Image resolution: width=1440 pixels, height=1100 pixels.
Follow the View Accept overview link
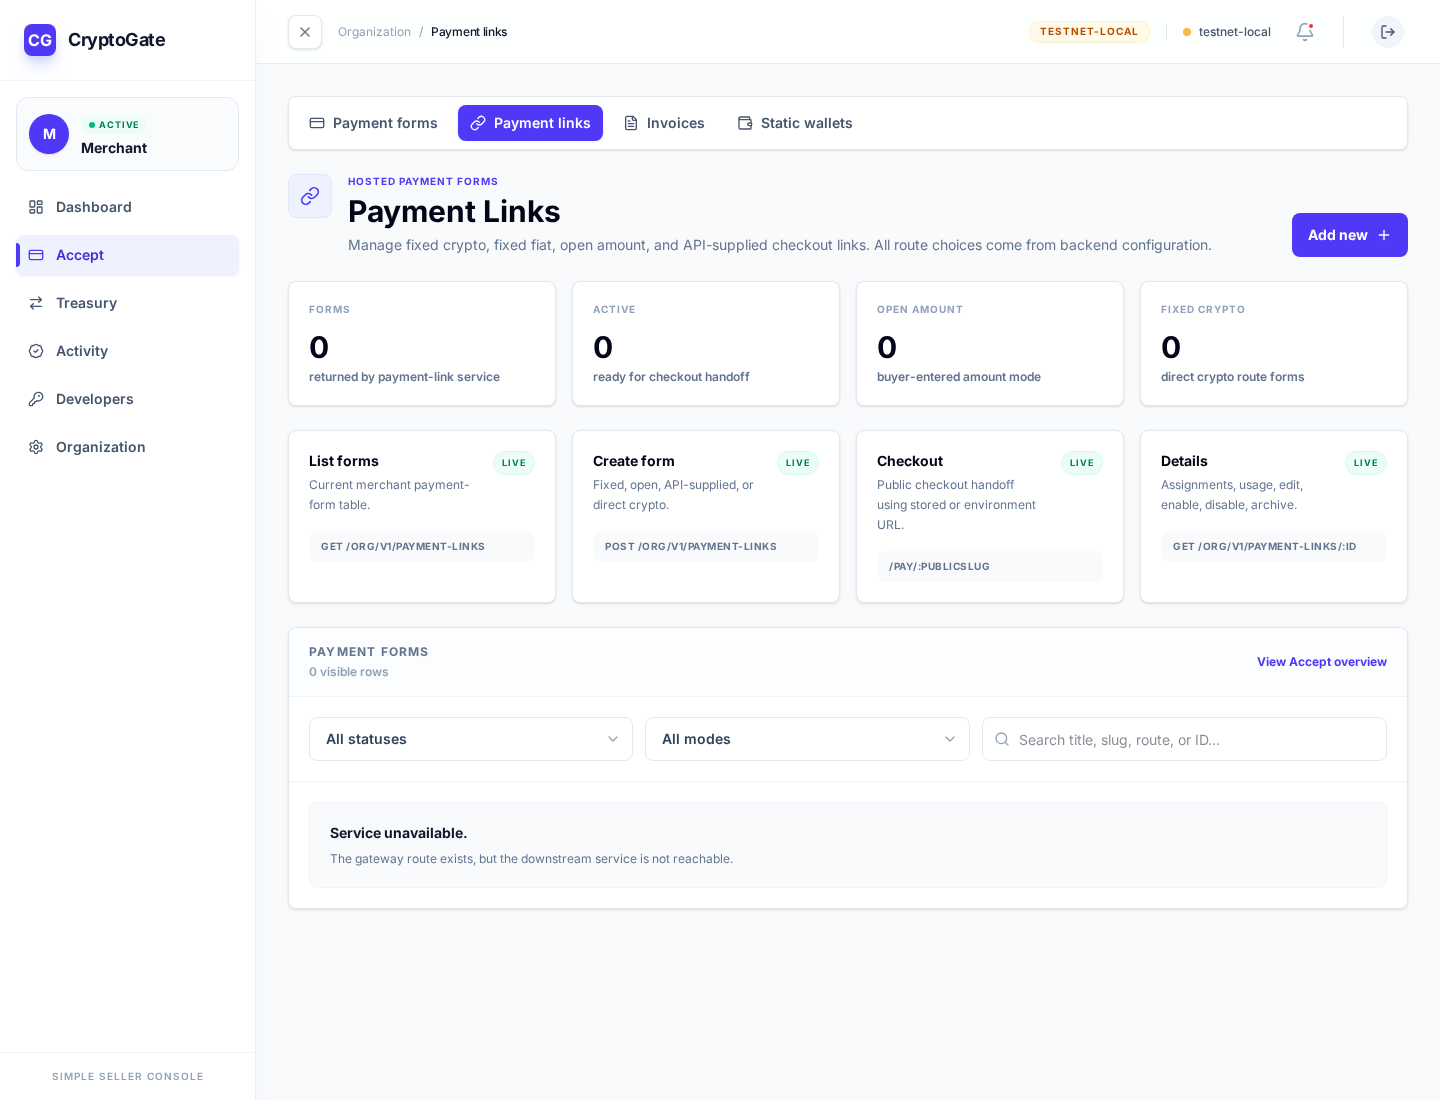tap(1322, 662)
